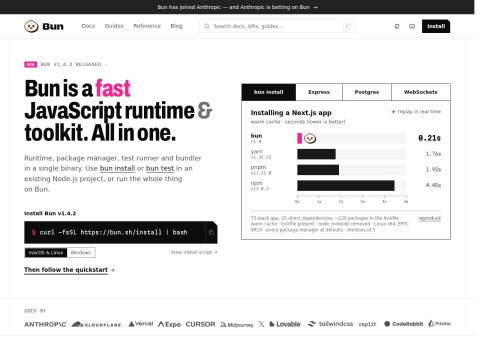Viewport: 480px width, 360px height.
Task: Open the Anthropic announcement banner link
Action: [237, 7]
